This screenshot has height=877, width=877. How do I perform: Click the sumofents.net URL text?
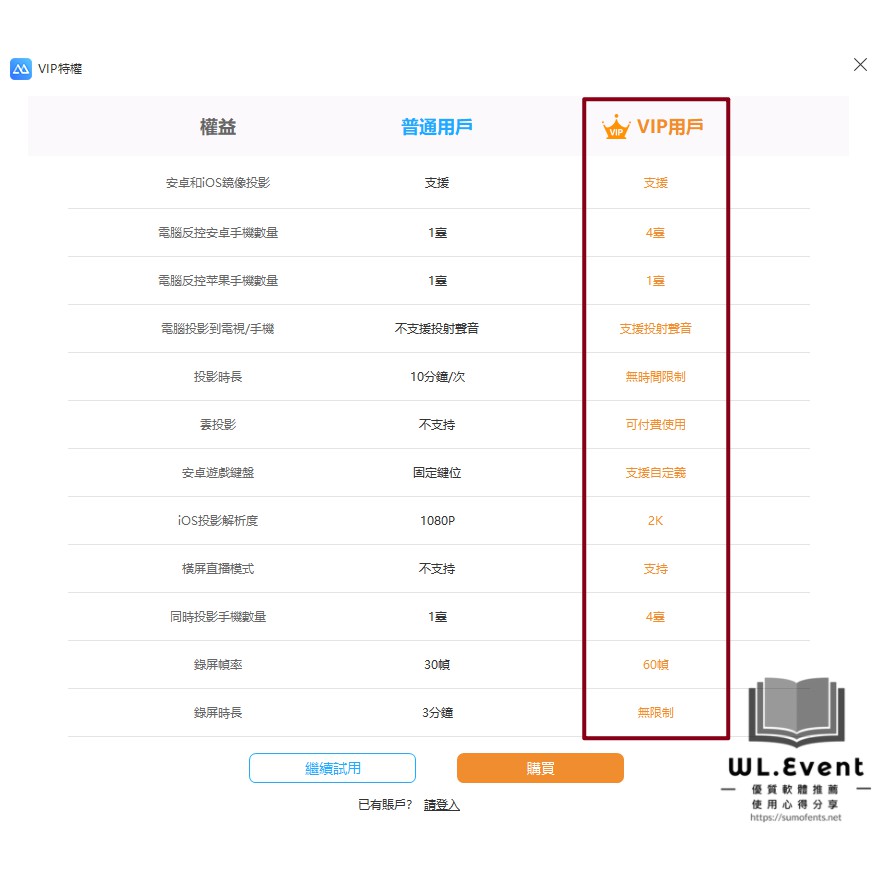(795, 817)
